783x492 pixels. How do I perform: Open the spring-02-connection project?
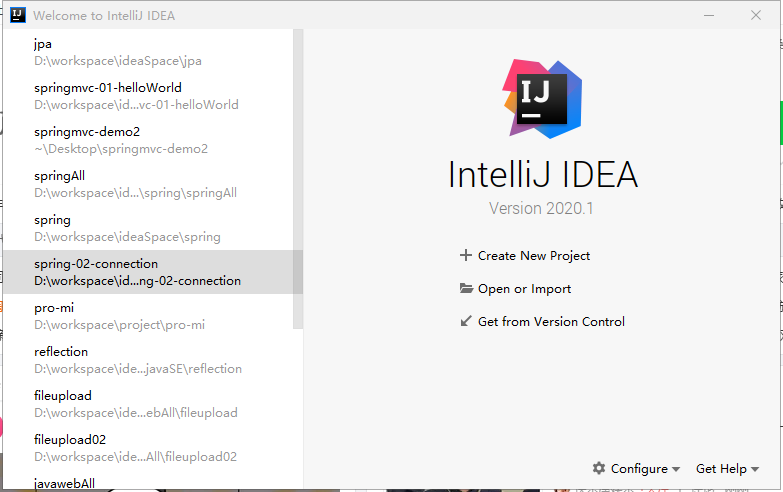148,272
